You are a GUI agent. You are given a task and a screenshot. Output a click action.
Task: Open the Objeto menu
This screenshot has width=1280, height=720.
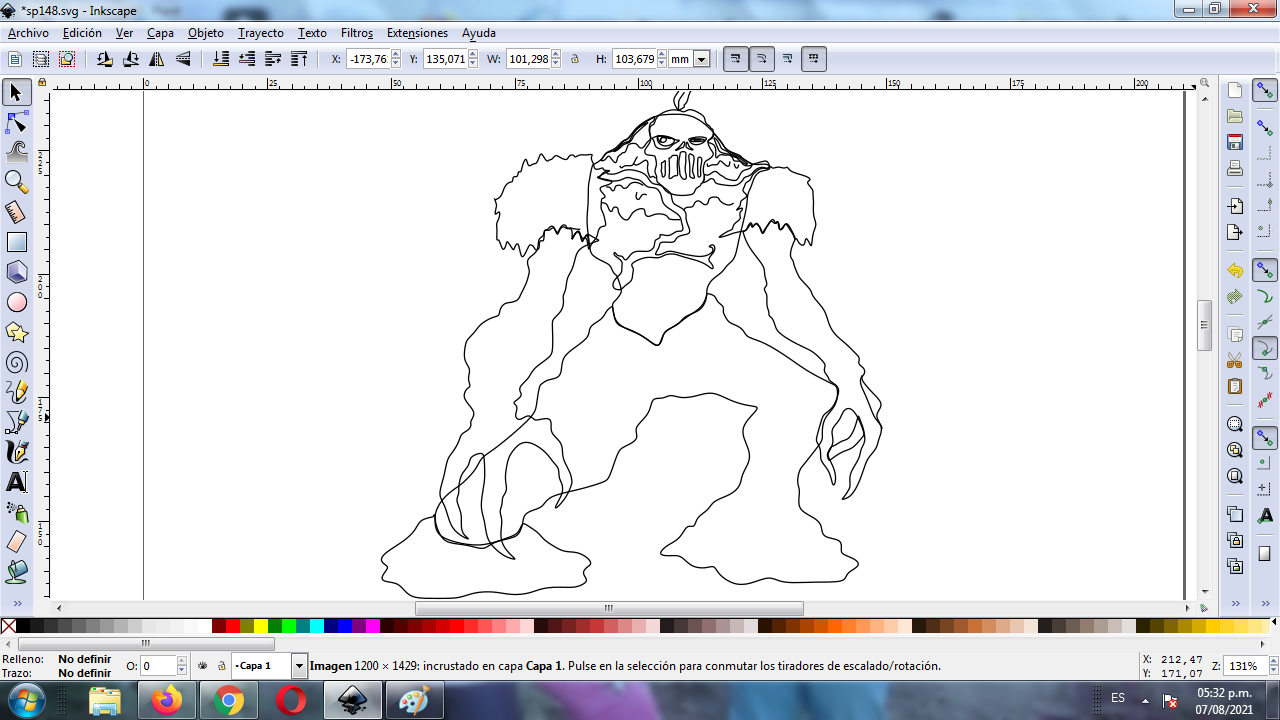pyautogui.click(x=206, y=33)
